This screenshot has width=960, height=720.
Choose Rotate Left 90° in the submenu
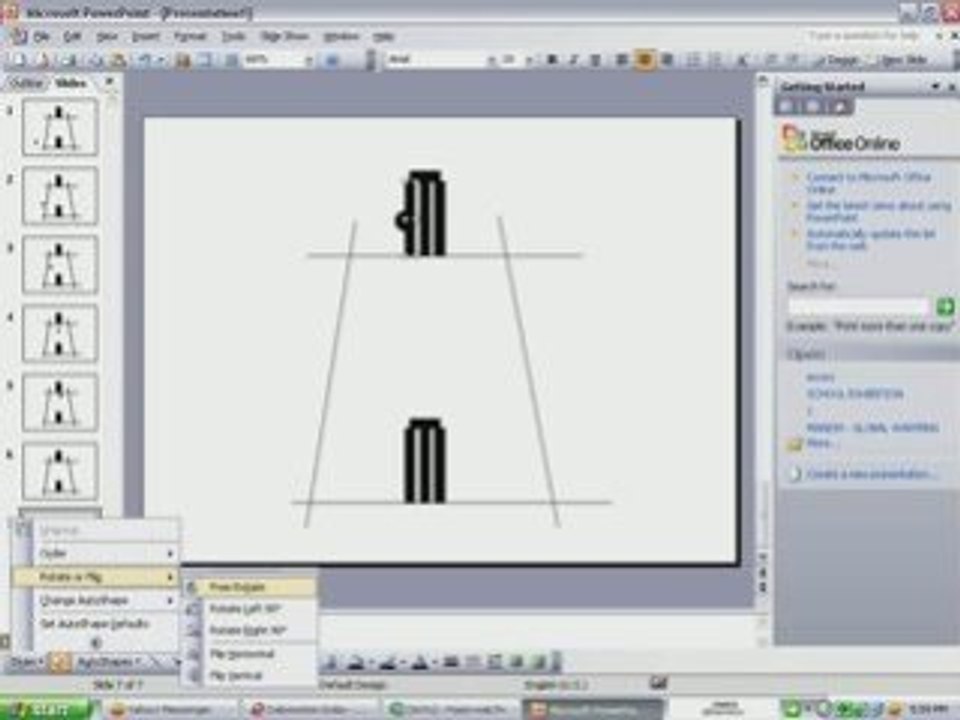tap(250, 609)
